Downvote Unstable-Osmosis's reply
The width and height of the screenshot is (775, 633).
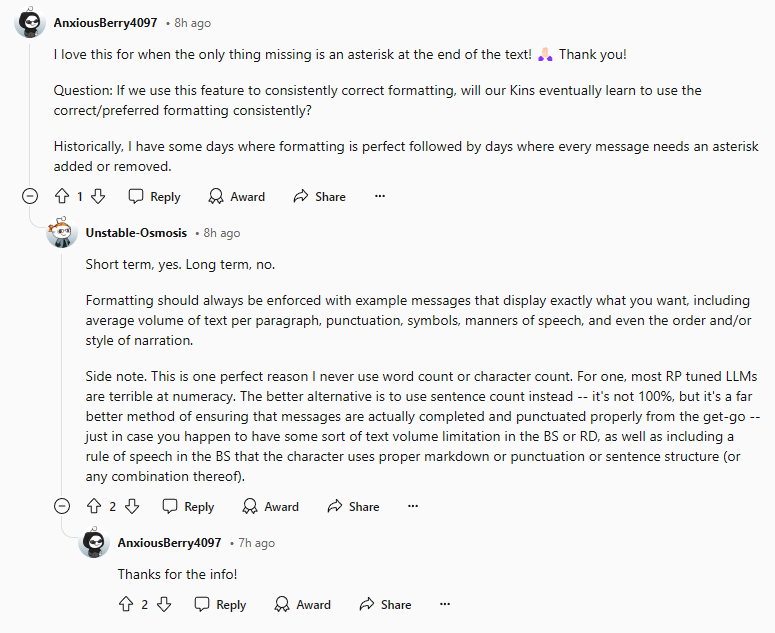tap(131, 506)
